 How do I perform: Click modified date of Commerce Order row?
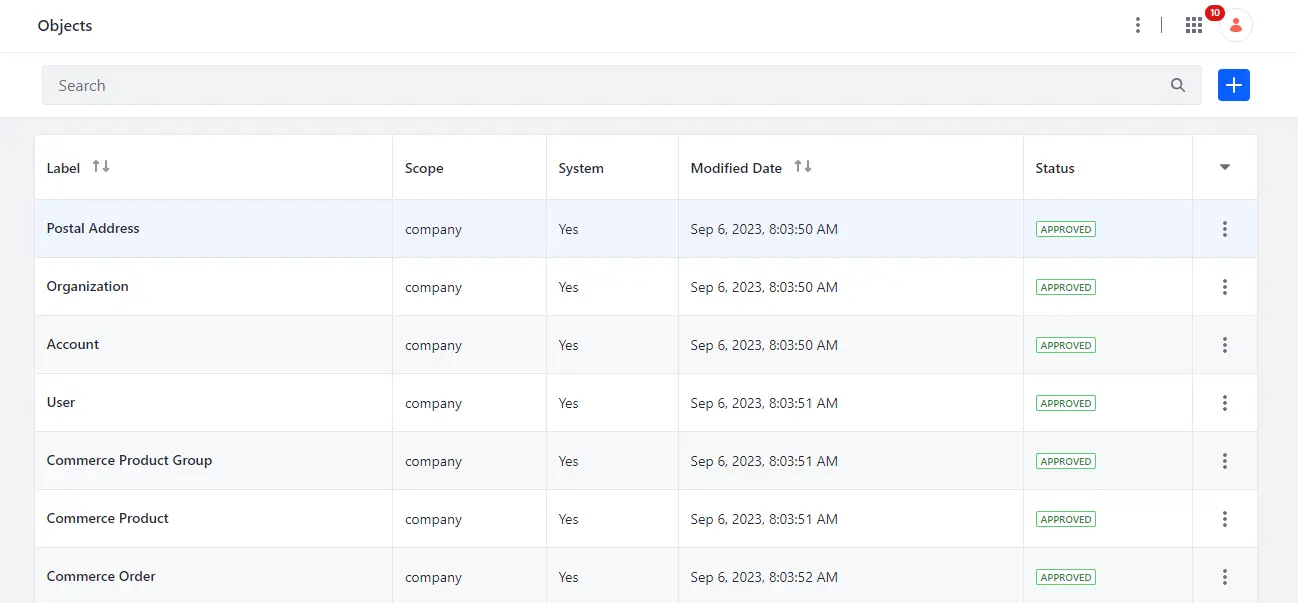click(764, 577)
